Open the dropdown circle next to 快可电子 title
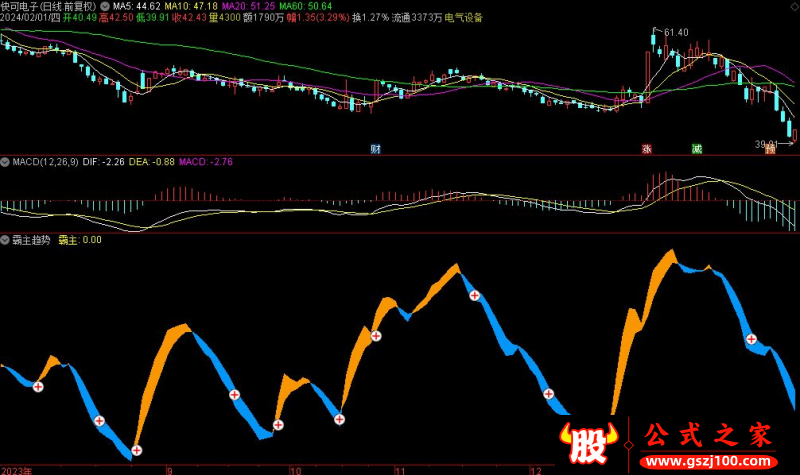The image size is (800, 475). tap(105, 7)
